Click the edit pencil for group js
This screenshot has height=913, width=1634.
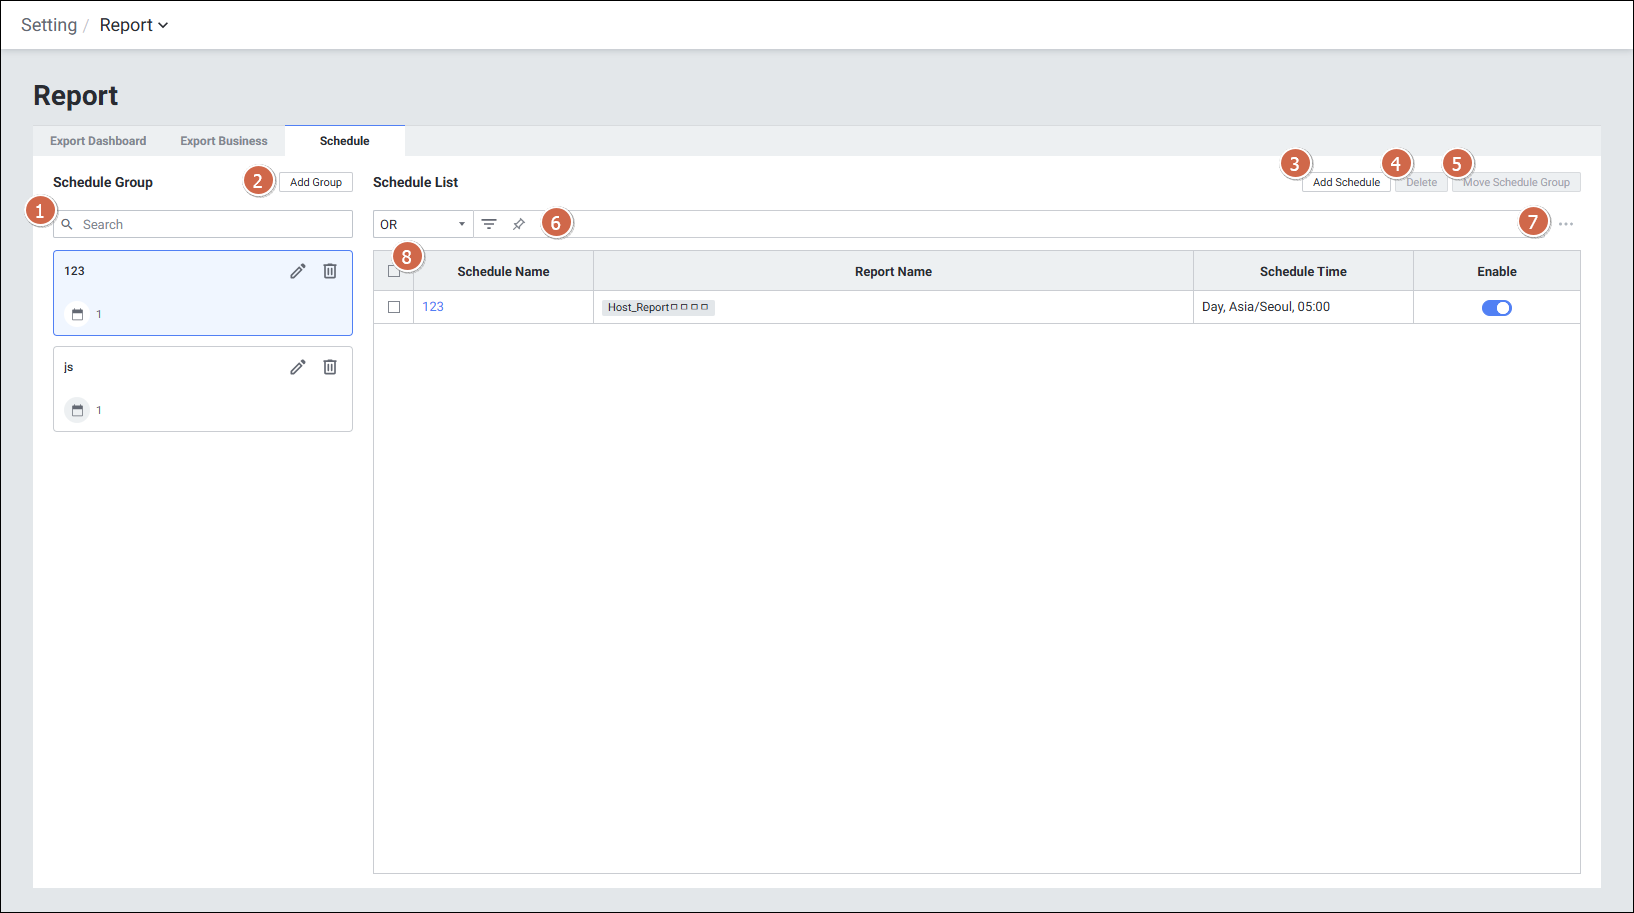(x=298, y=367)
